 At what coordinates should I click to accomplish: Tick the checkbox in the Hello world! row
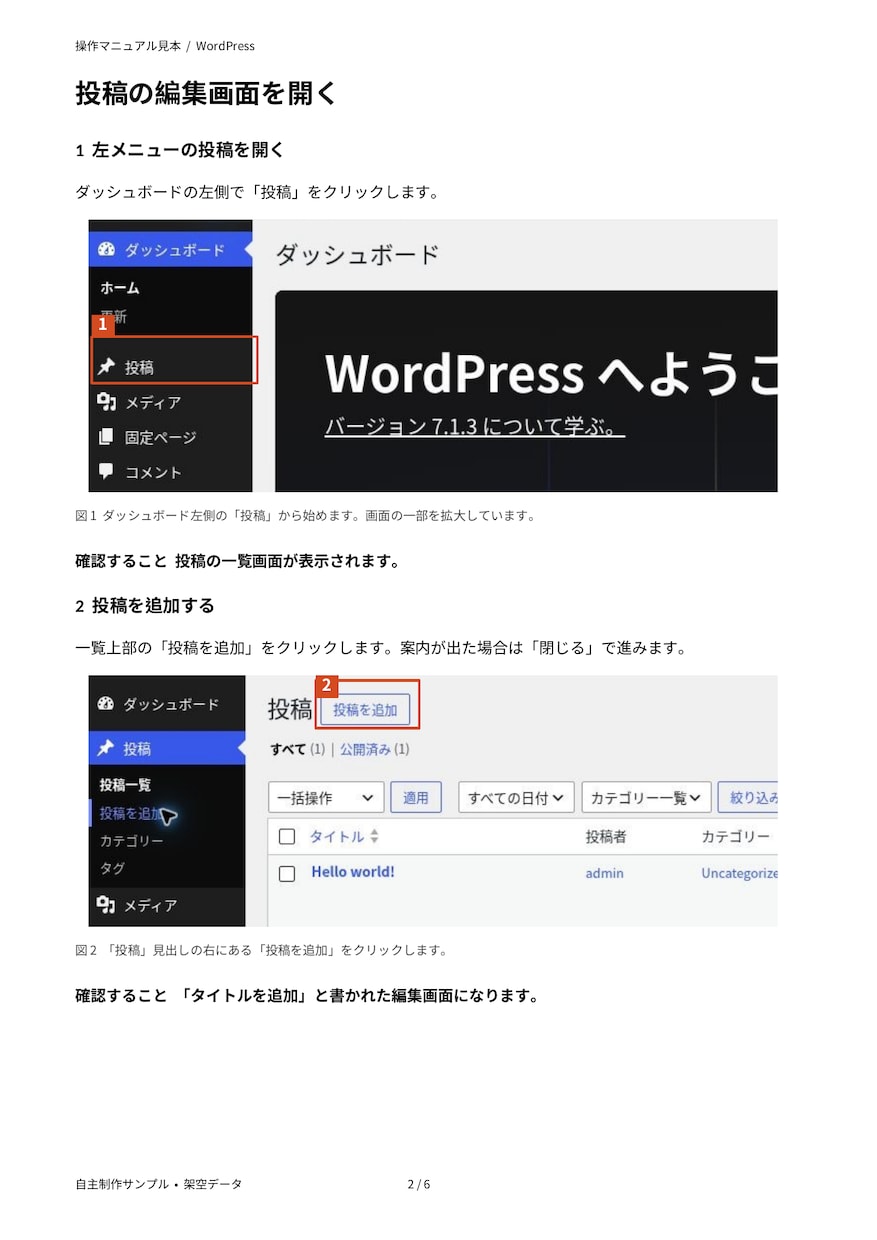coord(287,873)
